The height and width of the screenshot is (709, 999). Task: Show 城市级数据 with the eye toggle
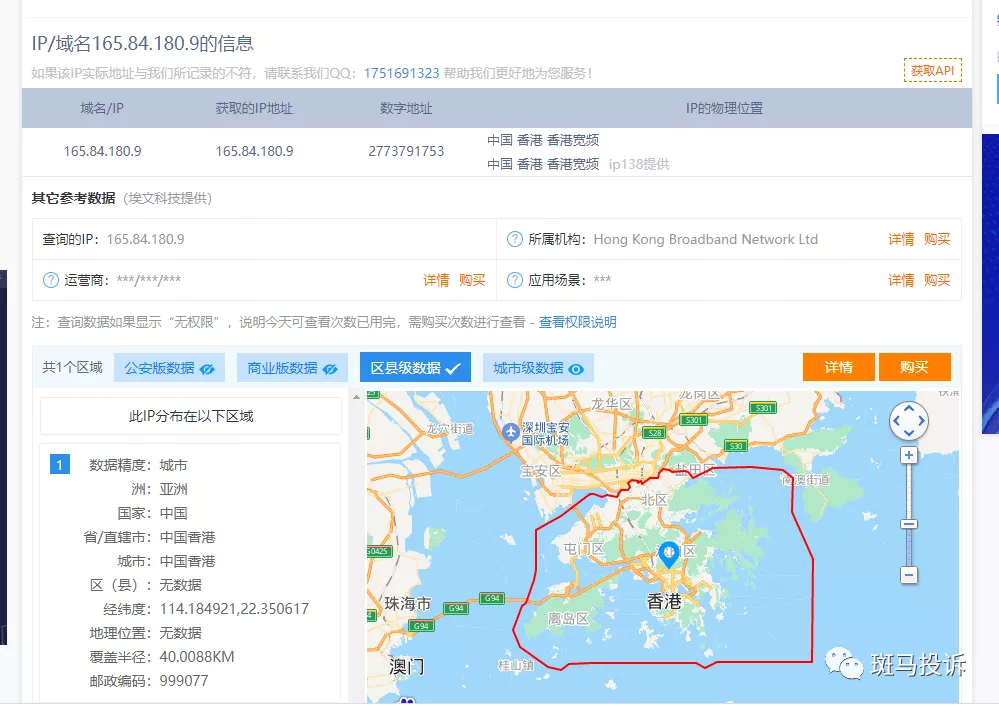coord(538,368)
